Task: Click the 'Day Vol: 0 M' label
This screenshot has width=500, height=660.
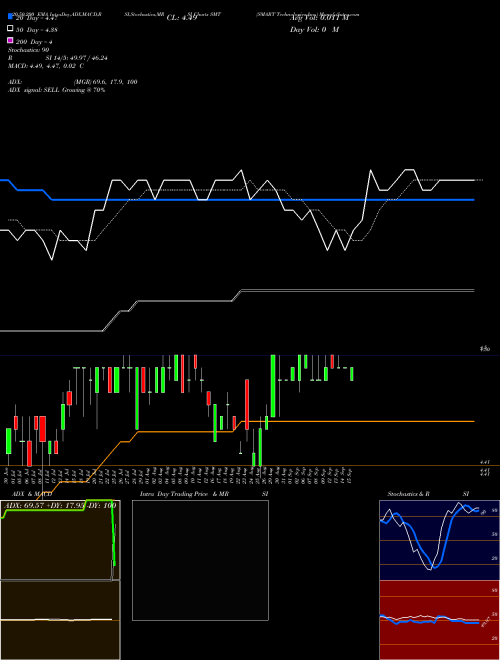Action: click(x=314, y=29)
